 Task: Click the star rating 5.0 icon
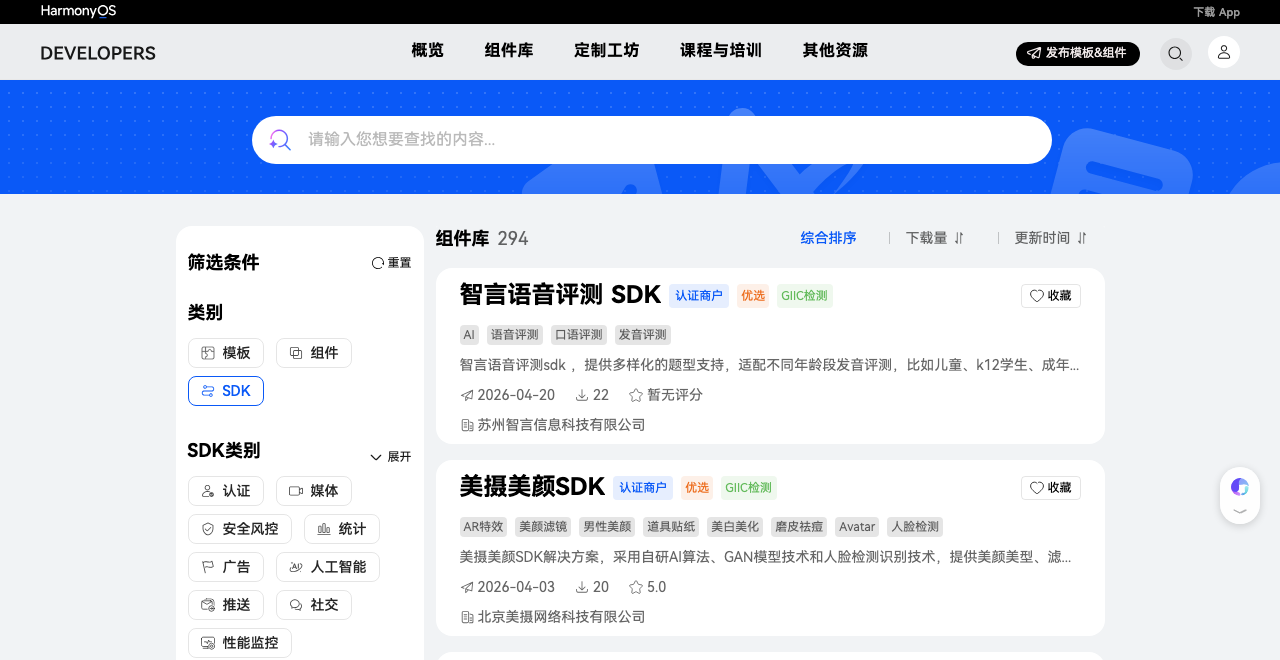[635, 588]
